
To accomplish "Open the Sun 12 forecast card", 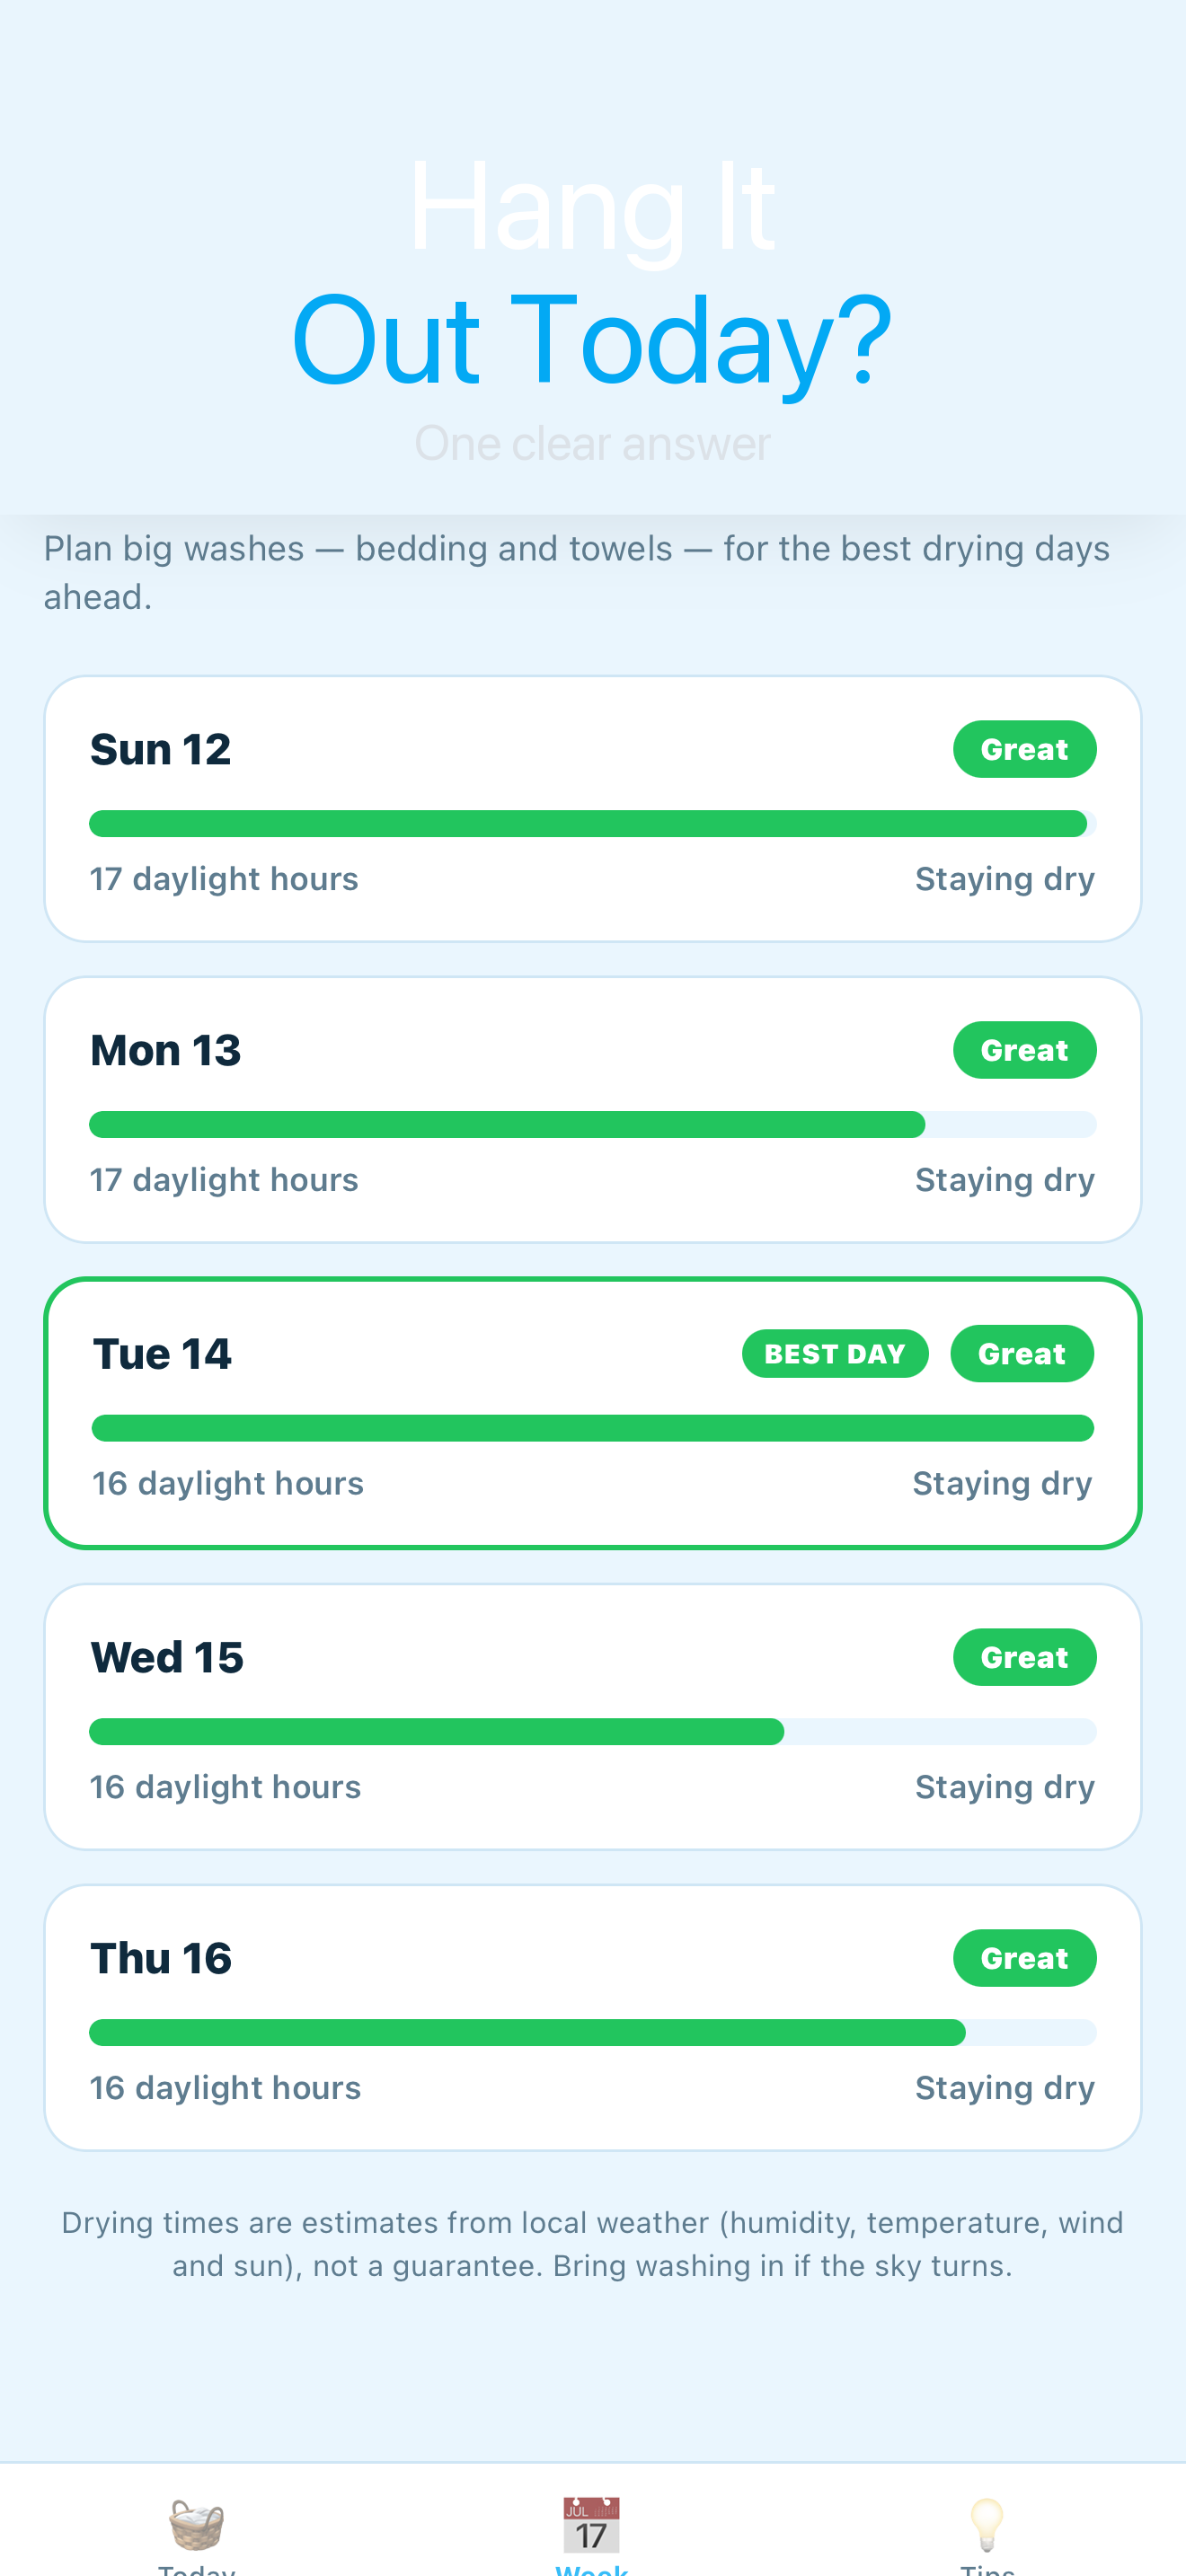I will 593,809.
